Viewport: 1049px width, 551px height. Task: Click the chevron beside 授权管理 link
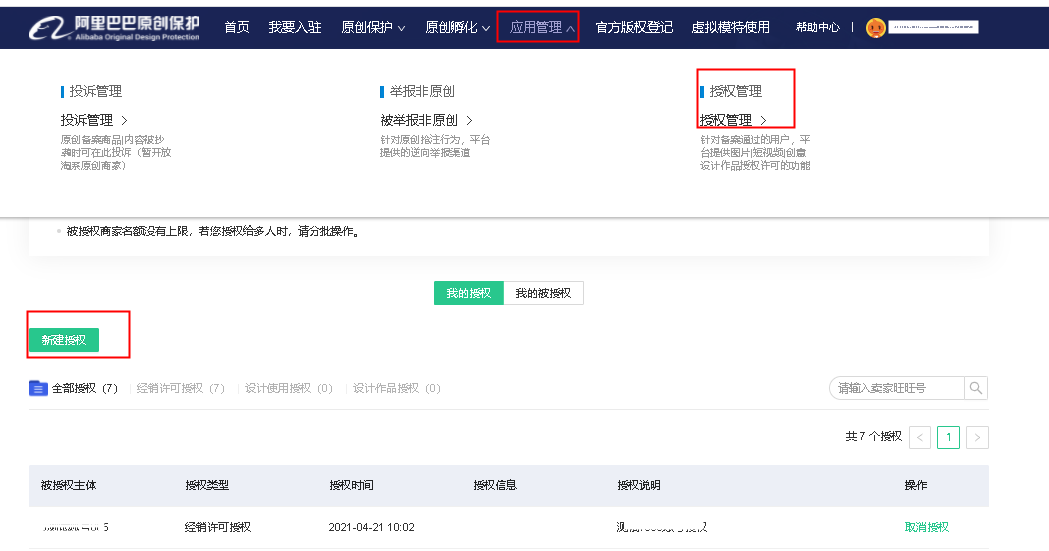(763, 120)
